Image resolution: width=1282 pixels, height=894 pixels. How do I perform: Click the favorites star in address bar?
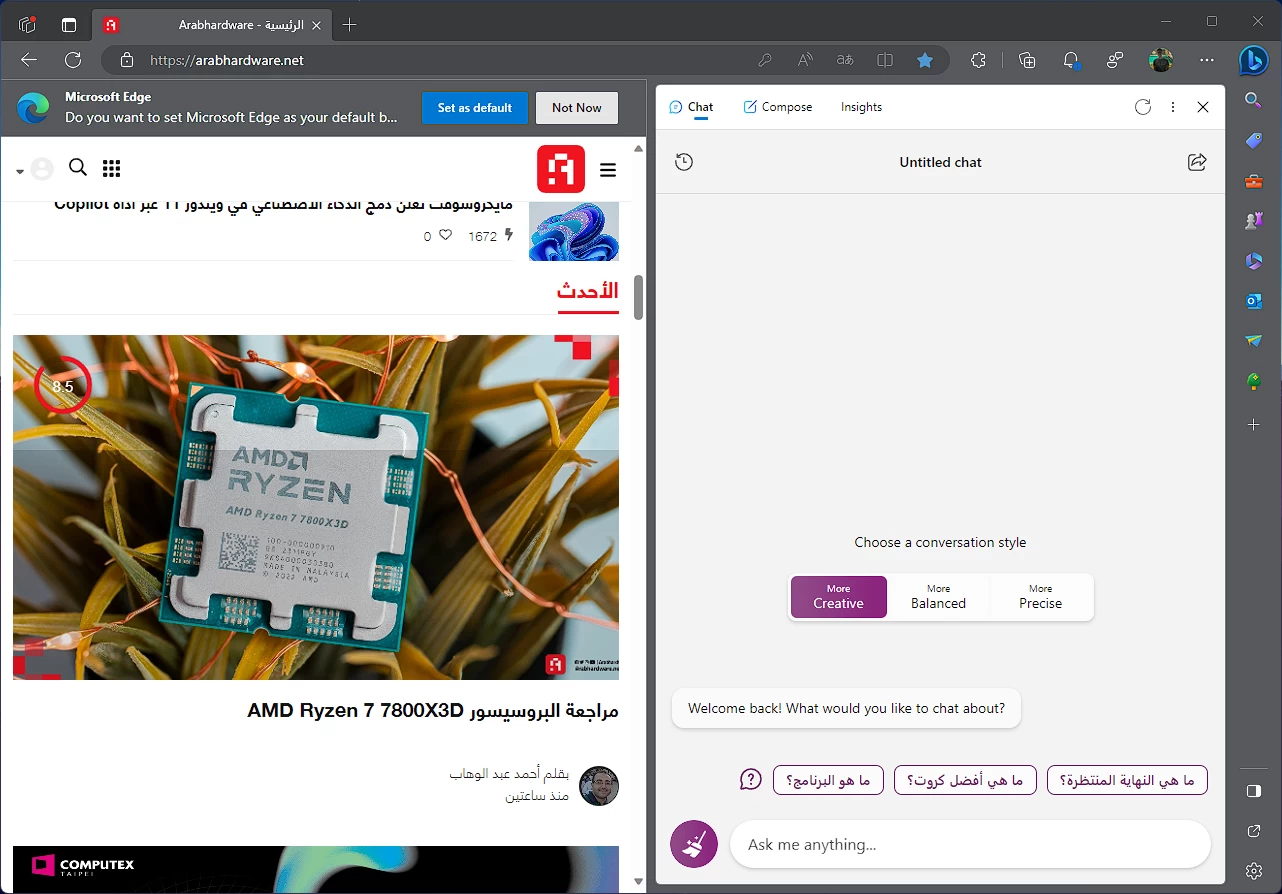pyautogui.click(x=925, y=60)
